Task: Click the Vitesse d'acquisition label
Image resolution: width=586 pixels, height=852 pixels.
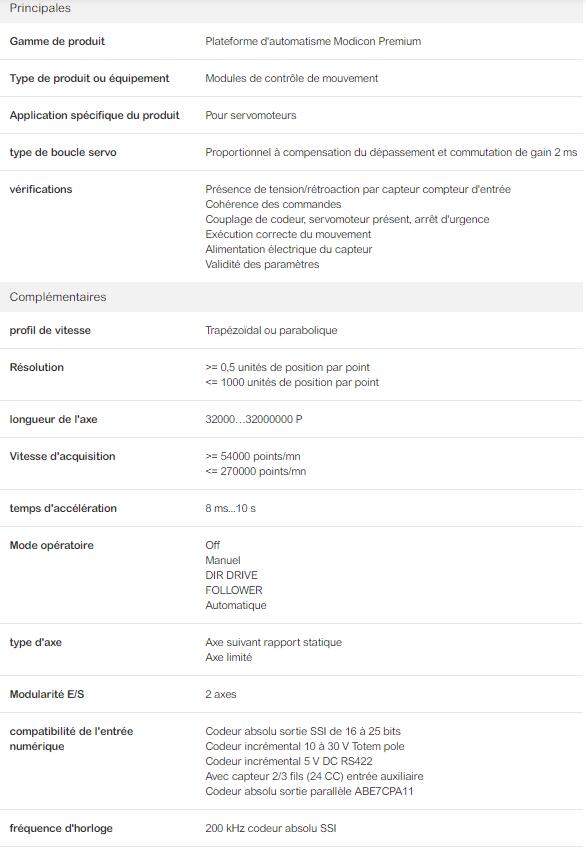Action: point(63,456)
